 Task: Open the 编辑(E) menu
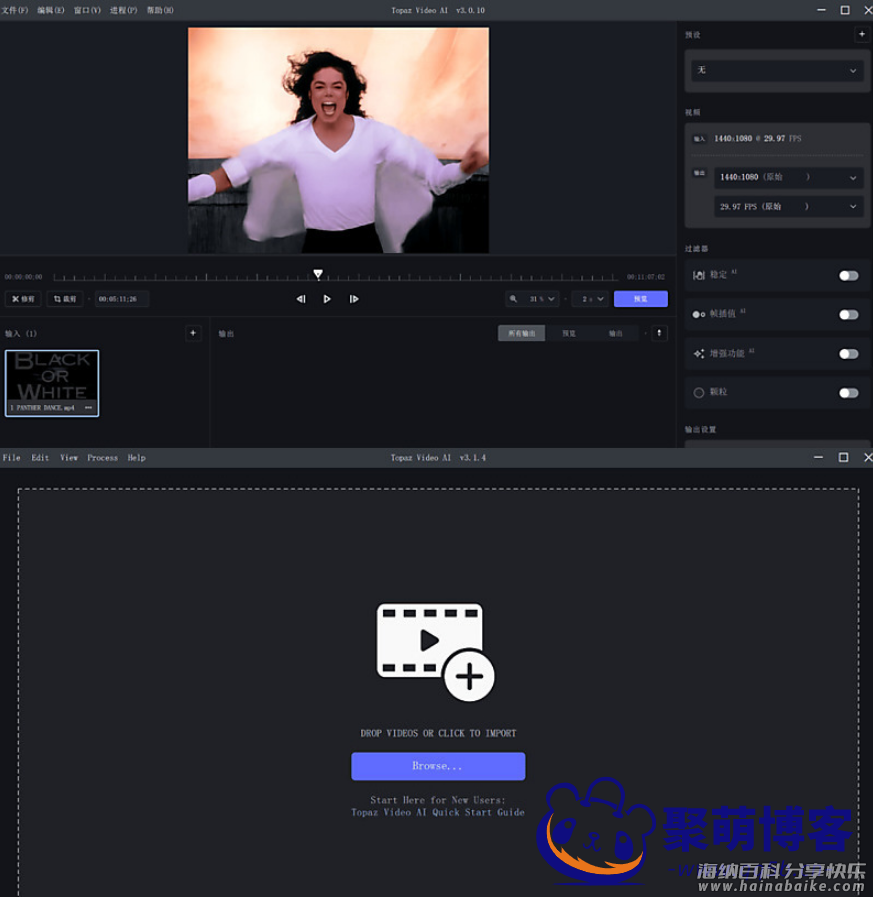pos(51,10)
